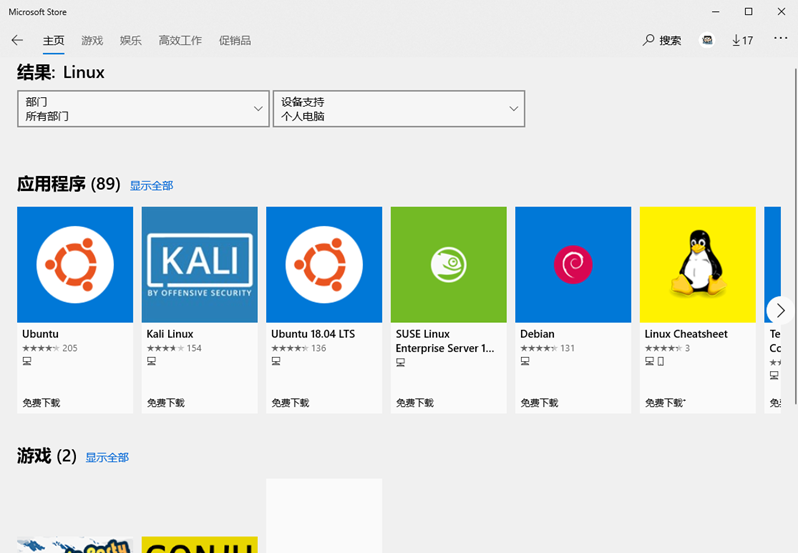798x553 pixels.
Task: Click the PC device icon under Ubuntu
Action: (27, 361)
